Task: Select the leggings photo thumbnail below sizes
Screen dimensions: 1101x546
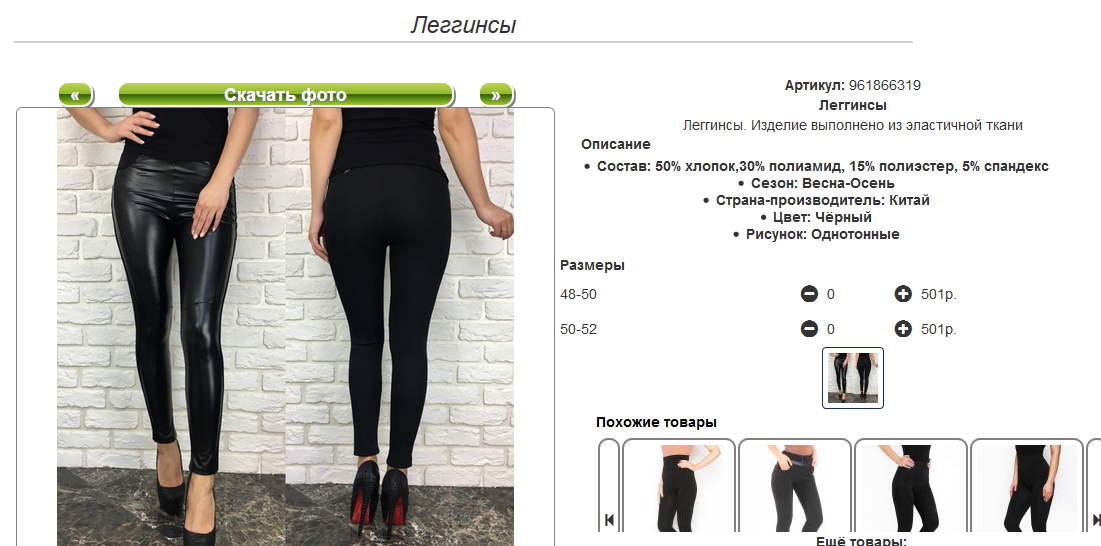Action: coord(852,378)
